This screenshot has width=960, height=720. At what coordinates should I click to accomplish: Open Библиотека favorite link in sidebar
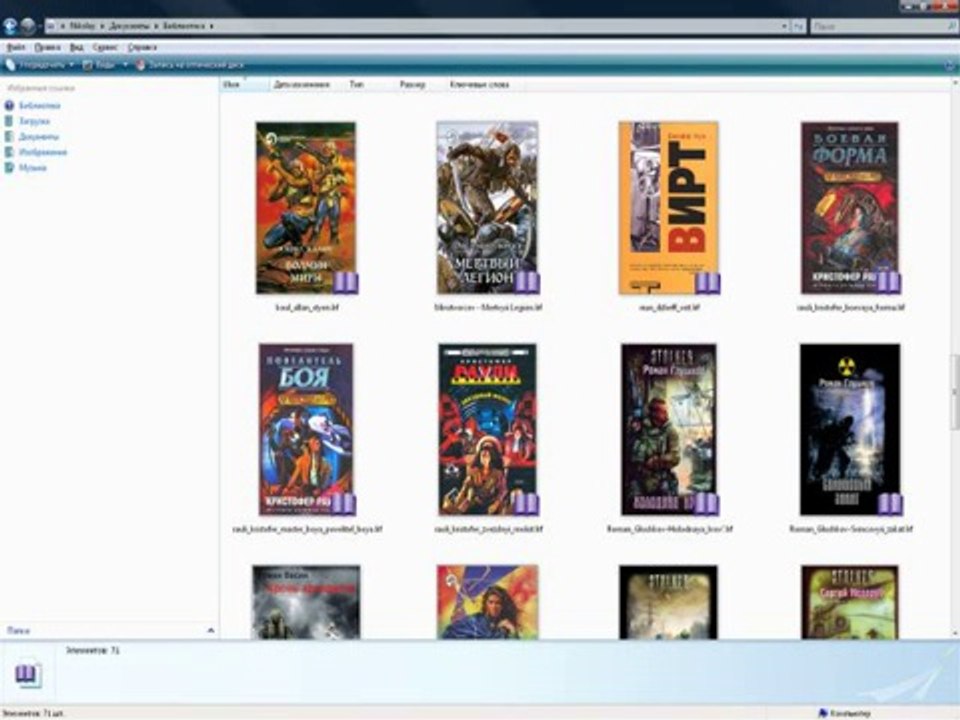click(x=39, y=106)
